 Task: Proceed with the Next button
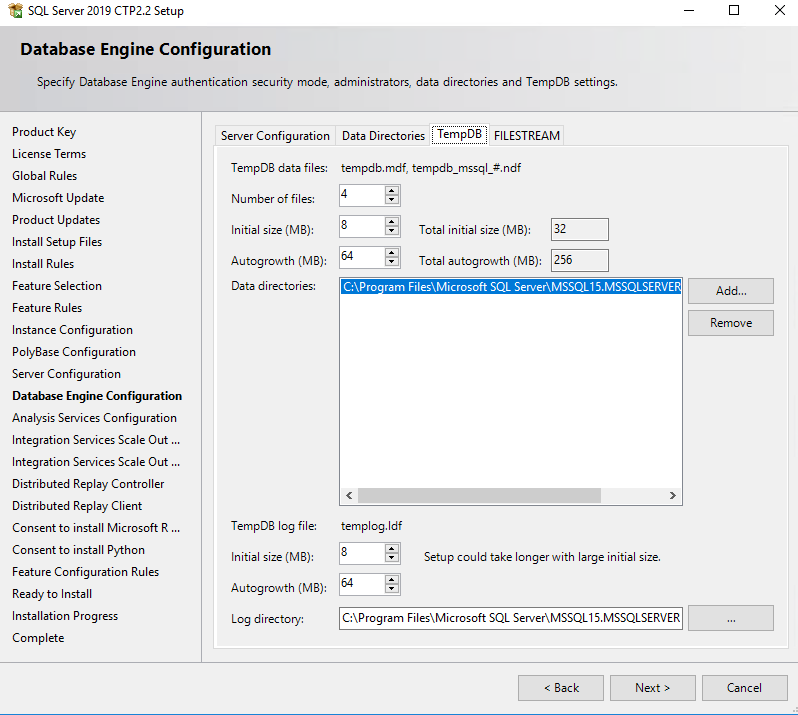pos(652,688)
